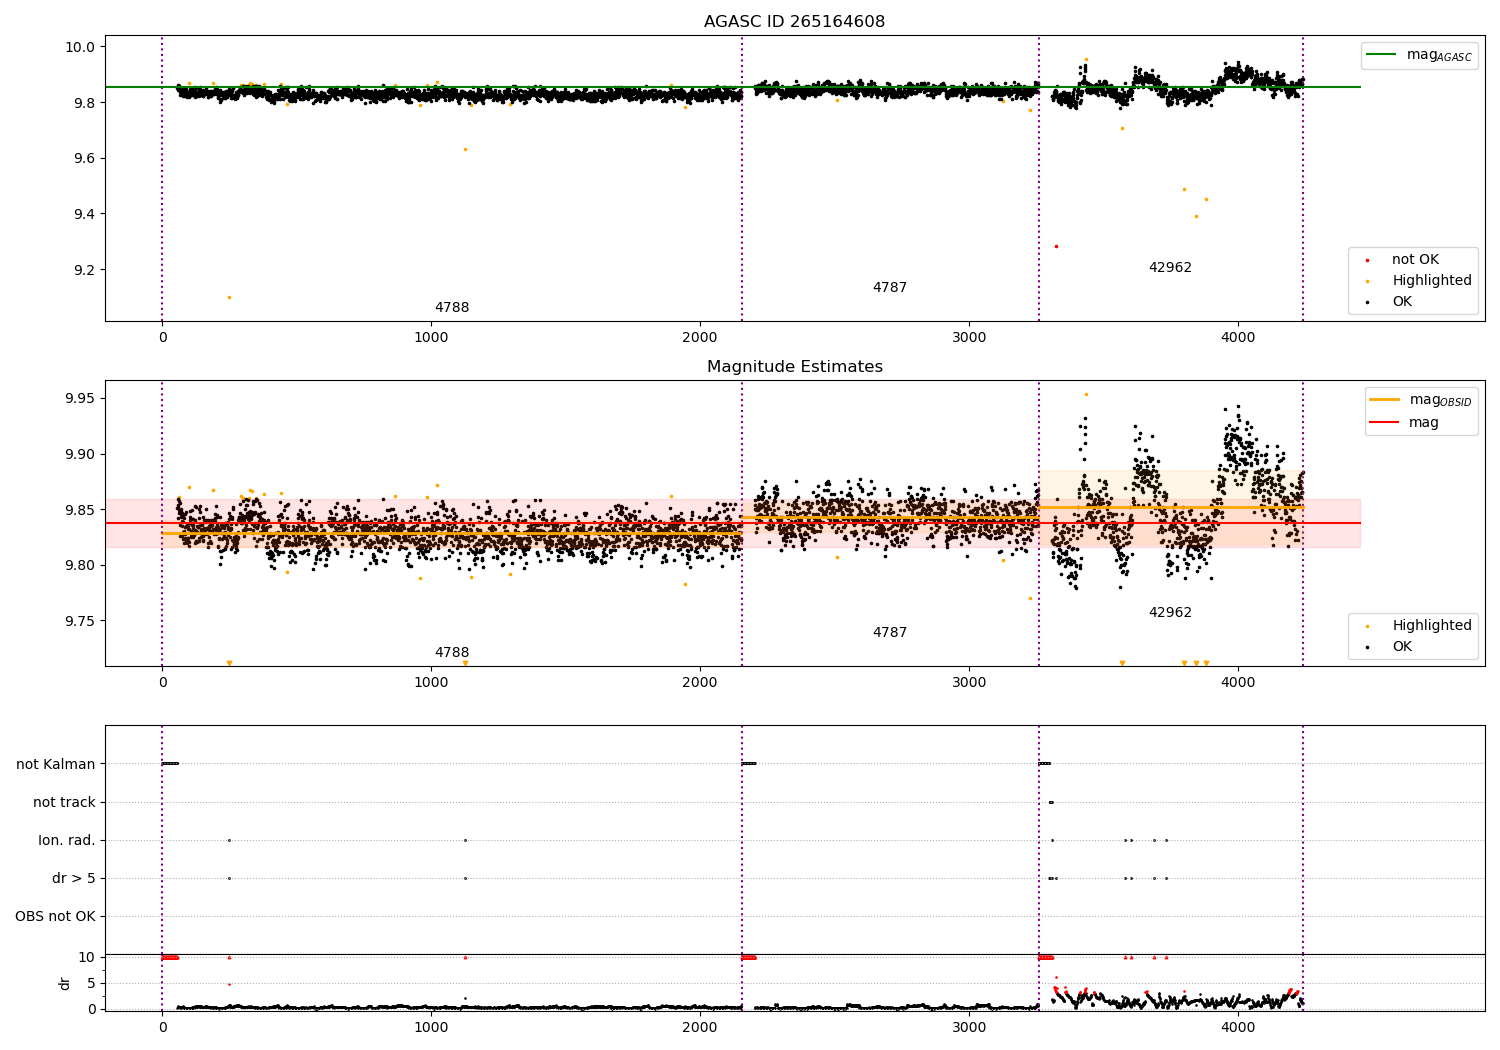1500x1050 pixels.
Task: Click the green line sample beside mag AGASC legend
Action: (x=1382, y=55)
